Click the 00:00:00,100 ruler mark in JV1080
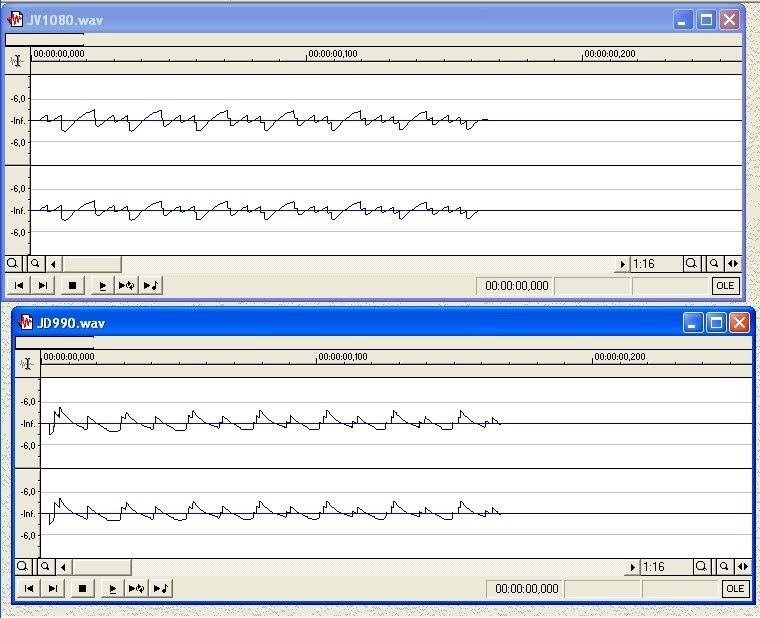 [x=332, y=54]
